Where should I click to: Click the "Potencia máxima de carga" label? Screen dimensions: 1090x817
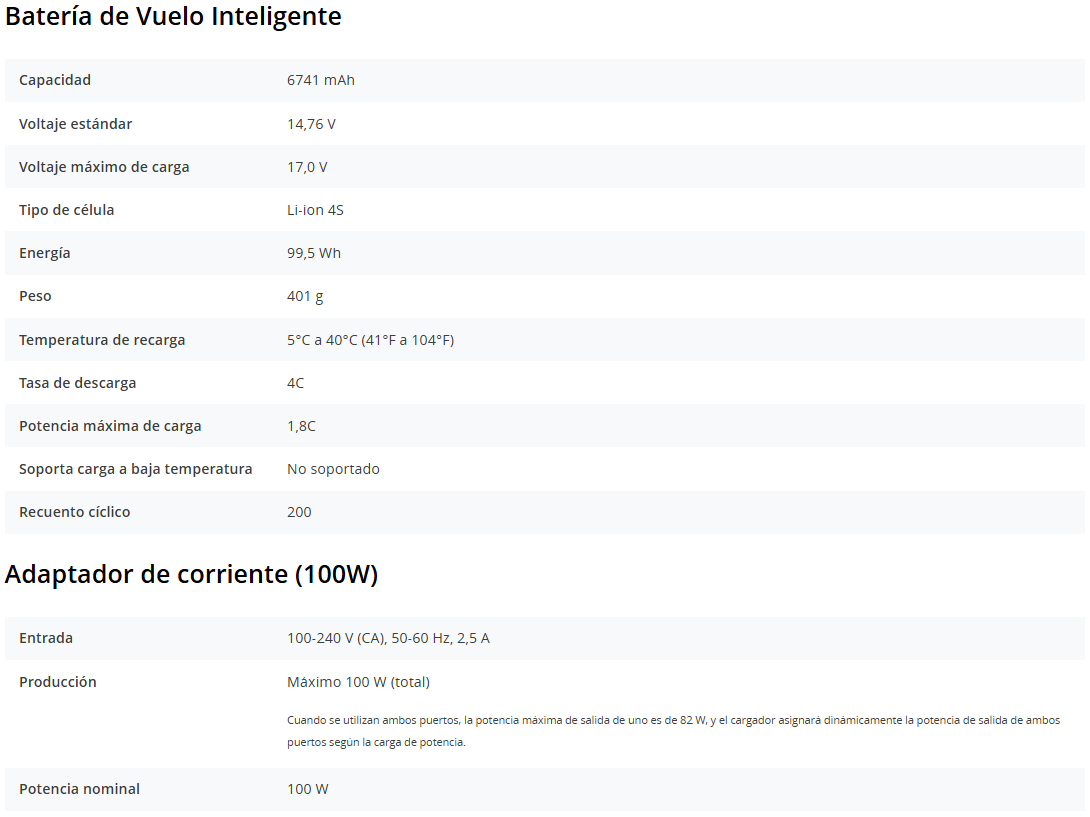(110, 426)
